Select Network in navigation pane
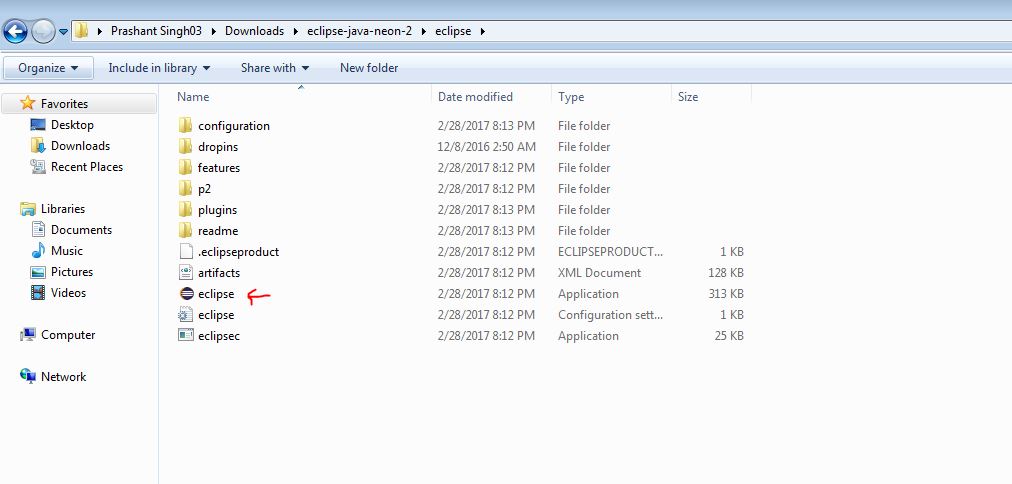 point(63,377)
